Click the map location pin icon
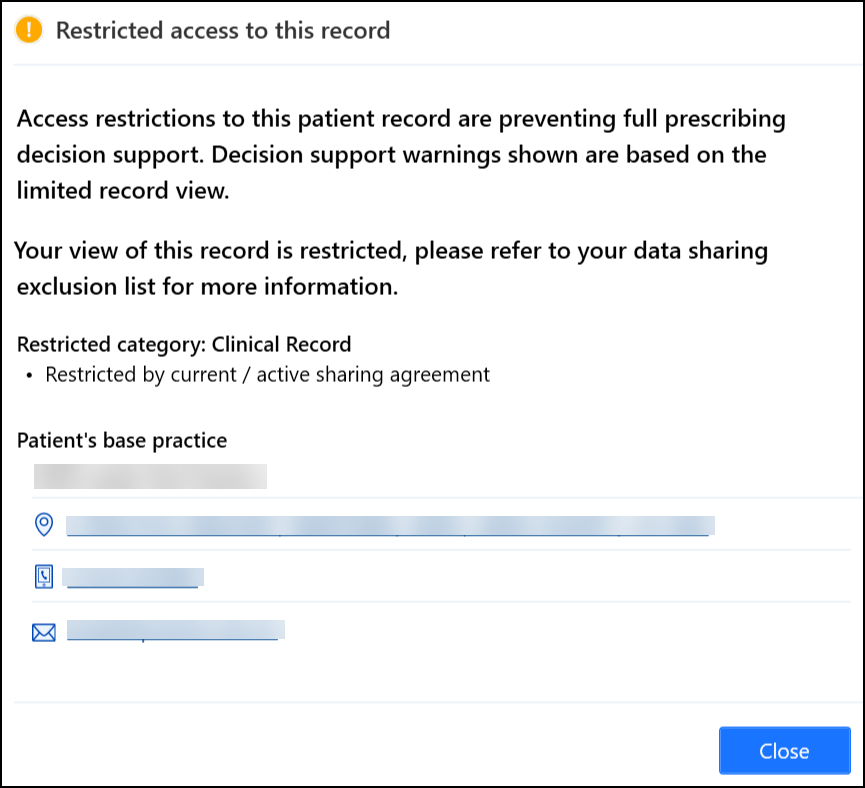 pyautogui.click(x=44, y=525)
